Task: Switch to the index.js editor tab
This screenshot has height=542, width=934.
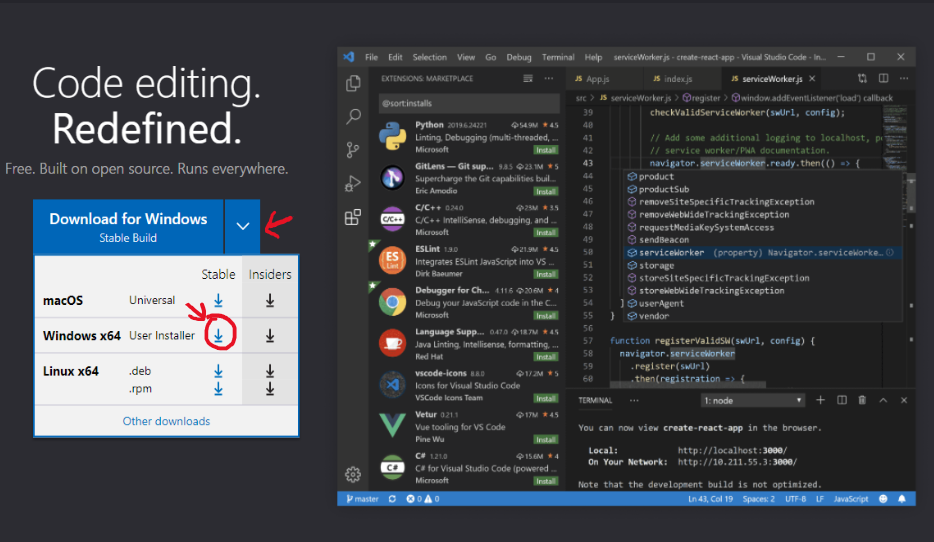Action: (x=678, y=79)
